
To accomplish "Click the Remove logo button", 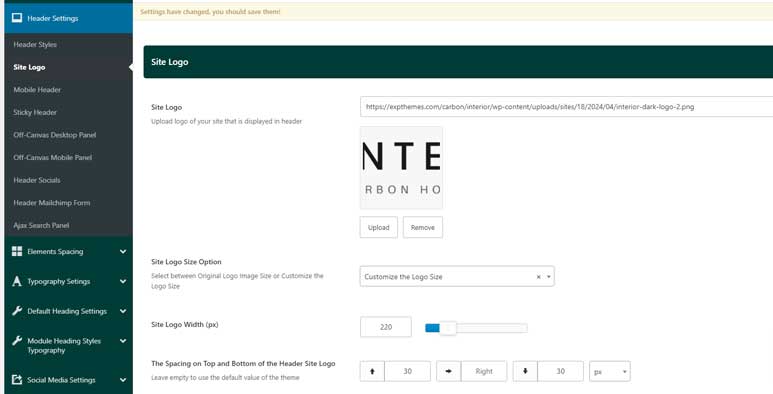I will [x=422, y=227].
